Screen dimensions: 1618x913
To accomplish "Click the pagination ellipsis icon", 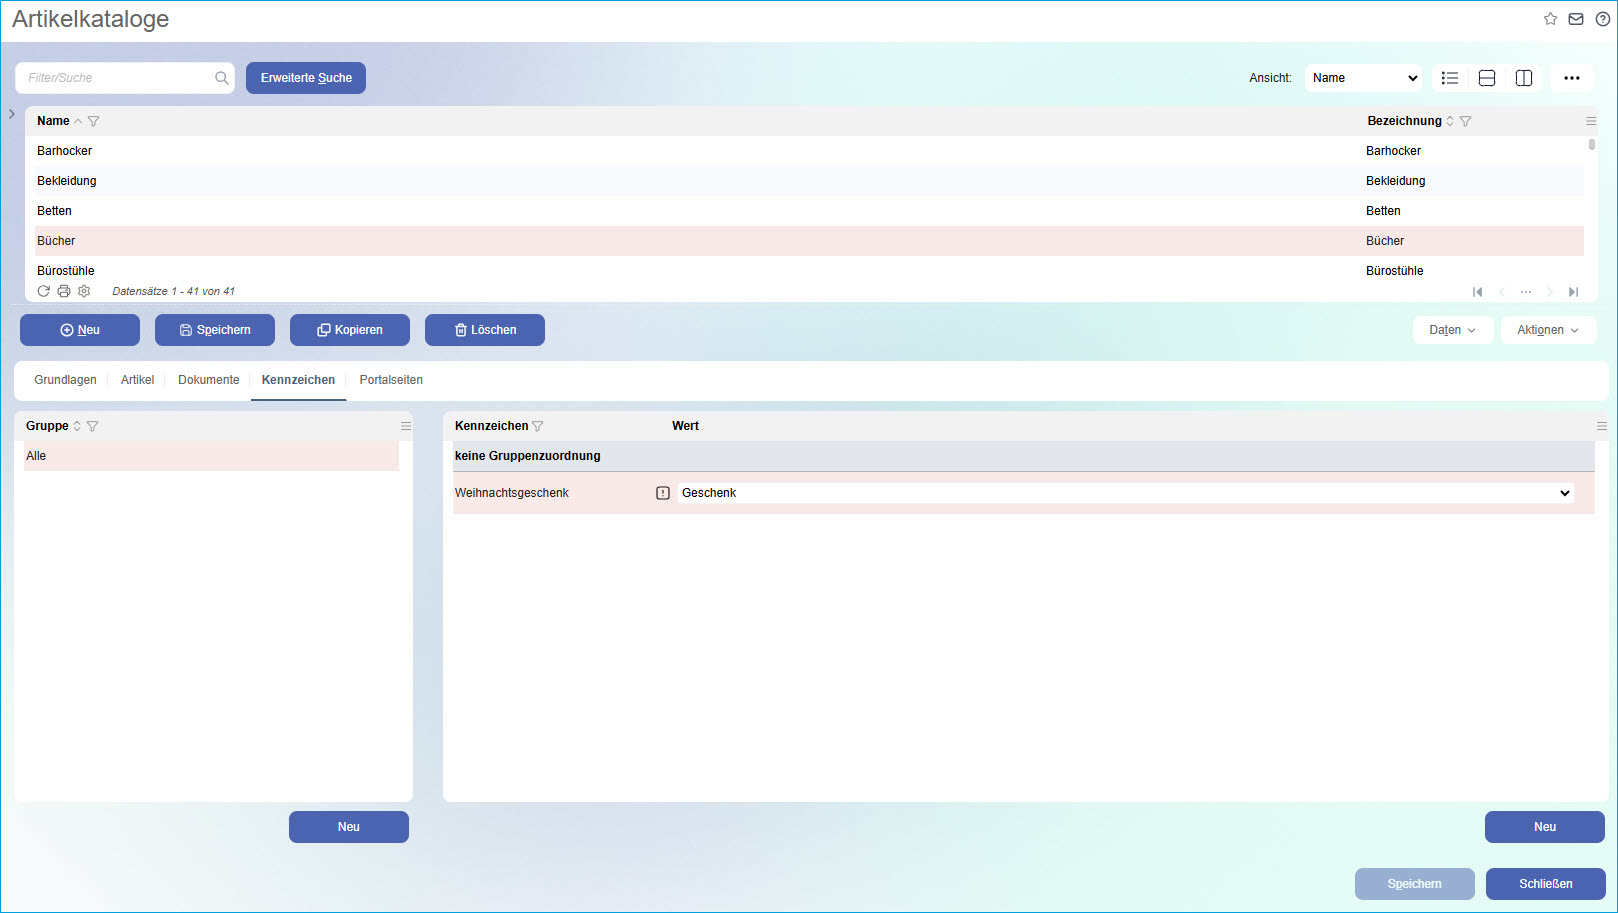I will pyautogui.click(x=1526, y=292).
